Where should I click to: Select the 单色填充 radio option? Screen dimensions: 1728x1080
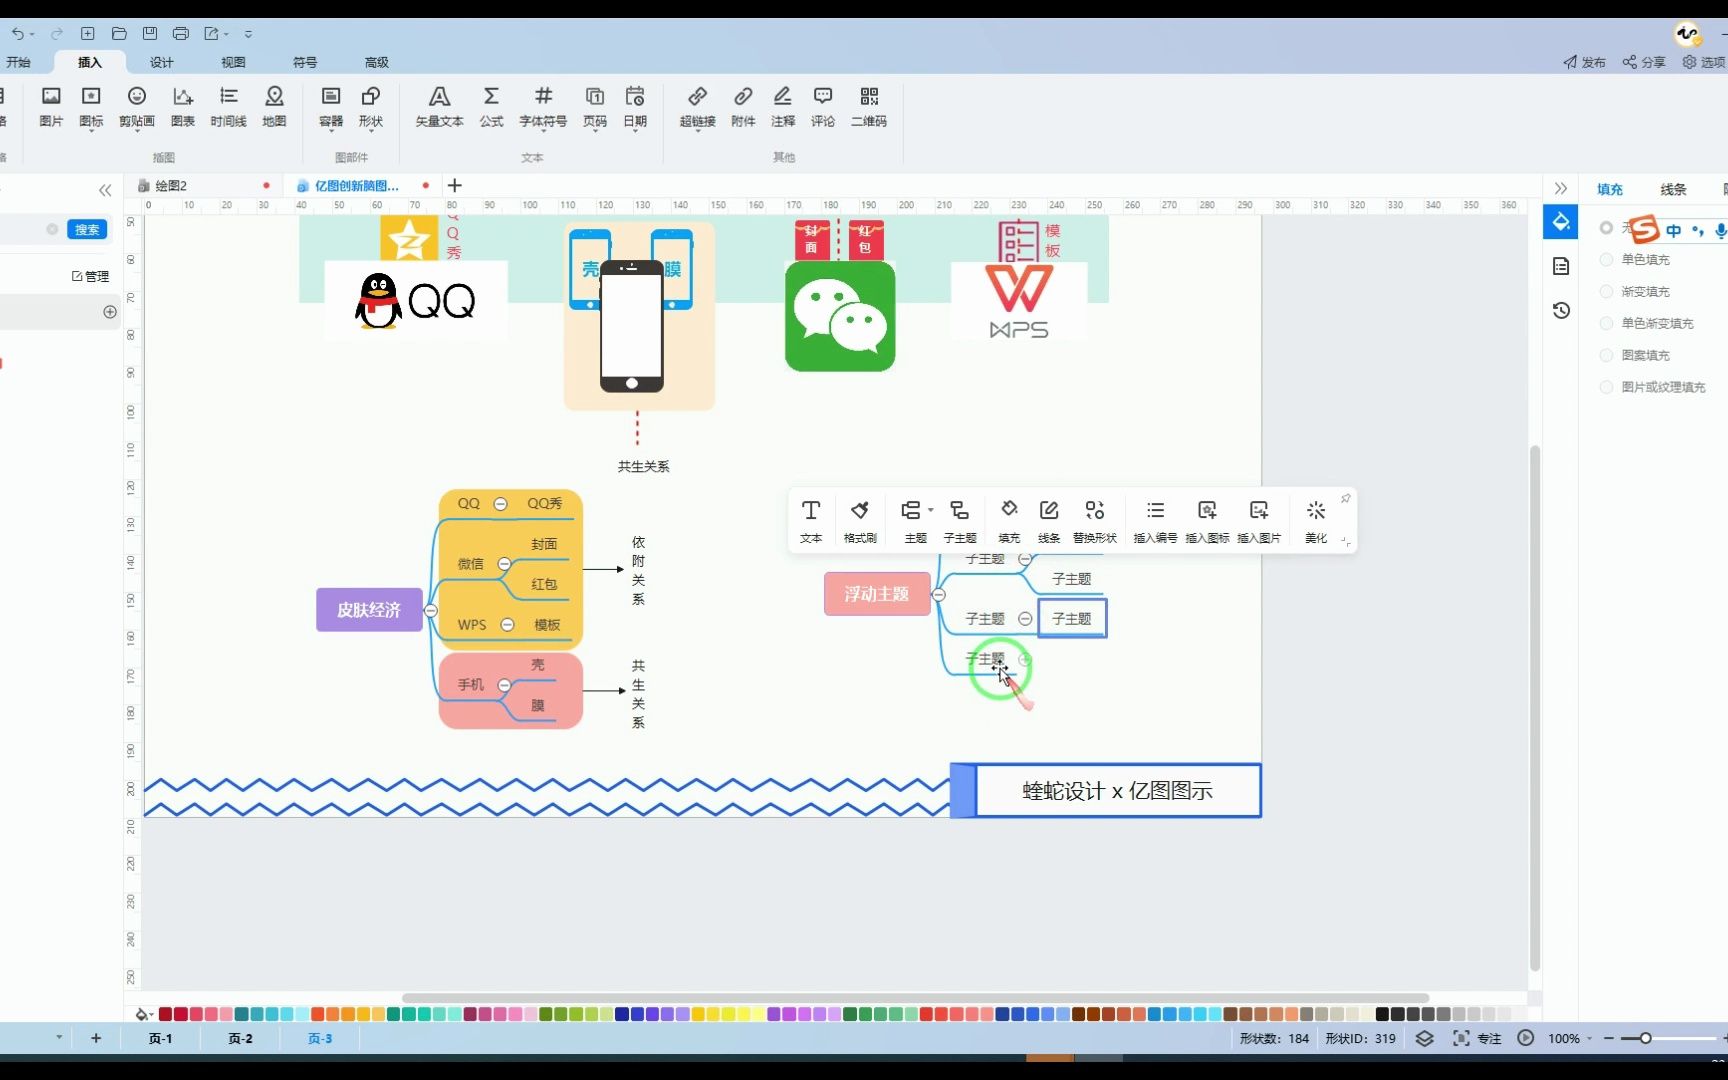point(1606,260)
